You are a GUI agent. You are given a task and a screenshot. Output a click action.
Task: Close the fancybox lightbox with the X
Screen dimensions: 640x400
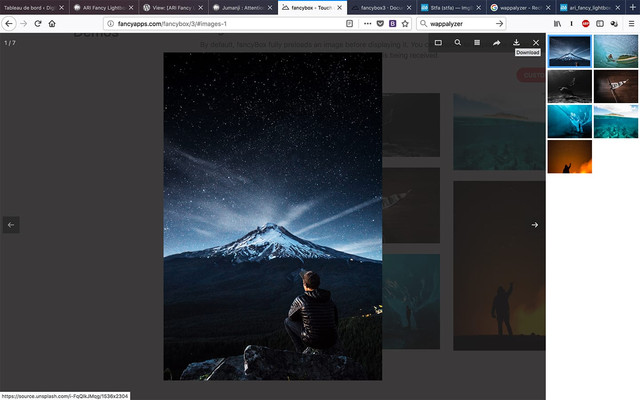tap(536, 42)
